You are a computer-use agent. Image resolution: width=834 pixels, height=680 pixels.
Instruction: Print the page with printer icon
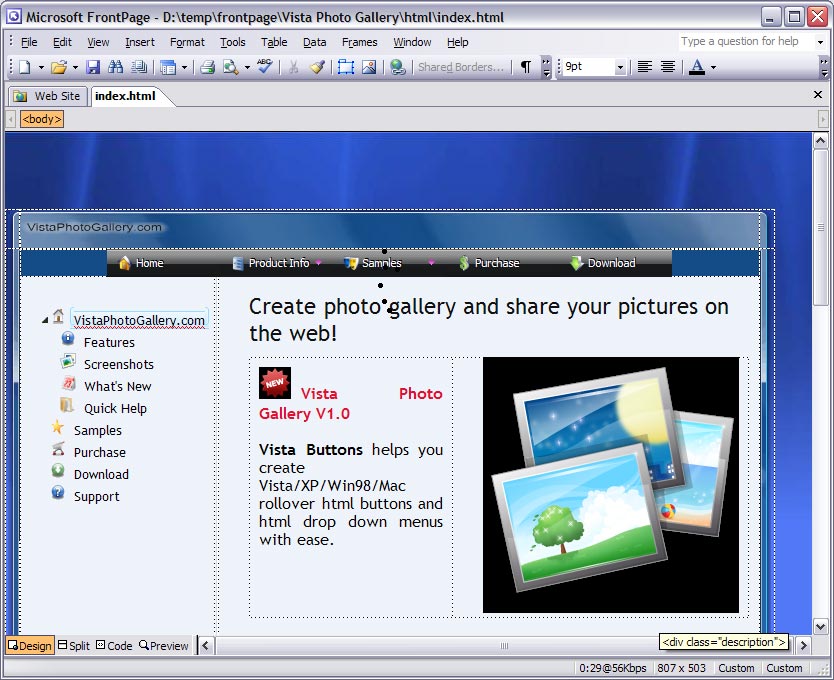click(207, 67)
